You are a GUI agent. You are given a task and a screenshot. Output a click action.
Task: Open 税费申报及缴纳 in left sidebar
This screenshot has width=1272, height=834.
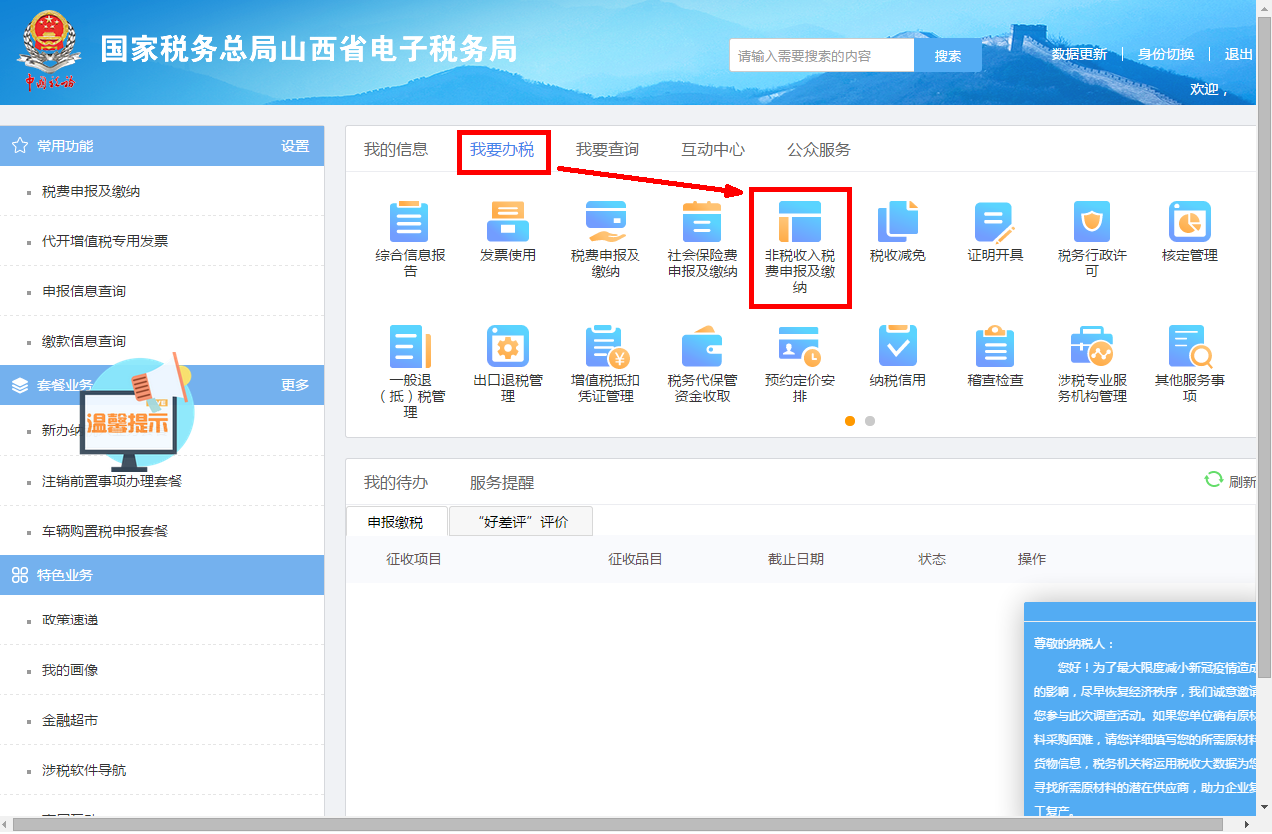click(91, 191)
